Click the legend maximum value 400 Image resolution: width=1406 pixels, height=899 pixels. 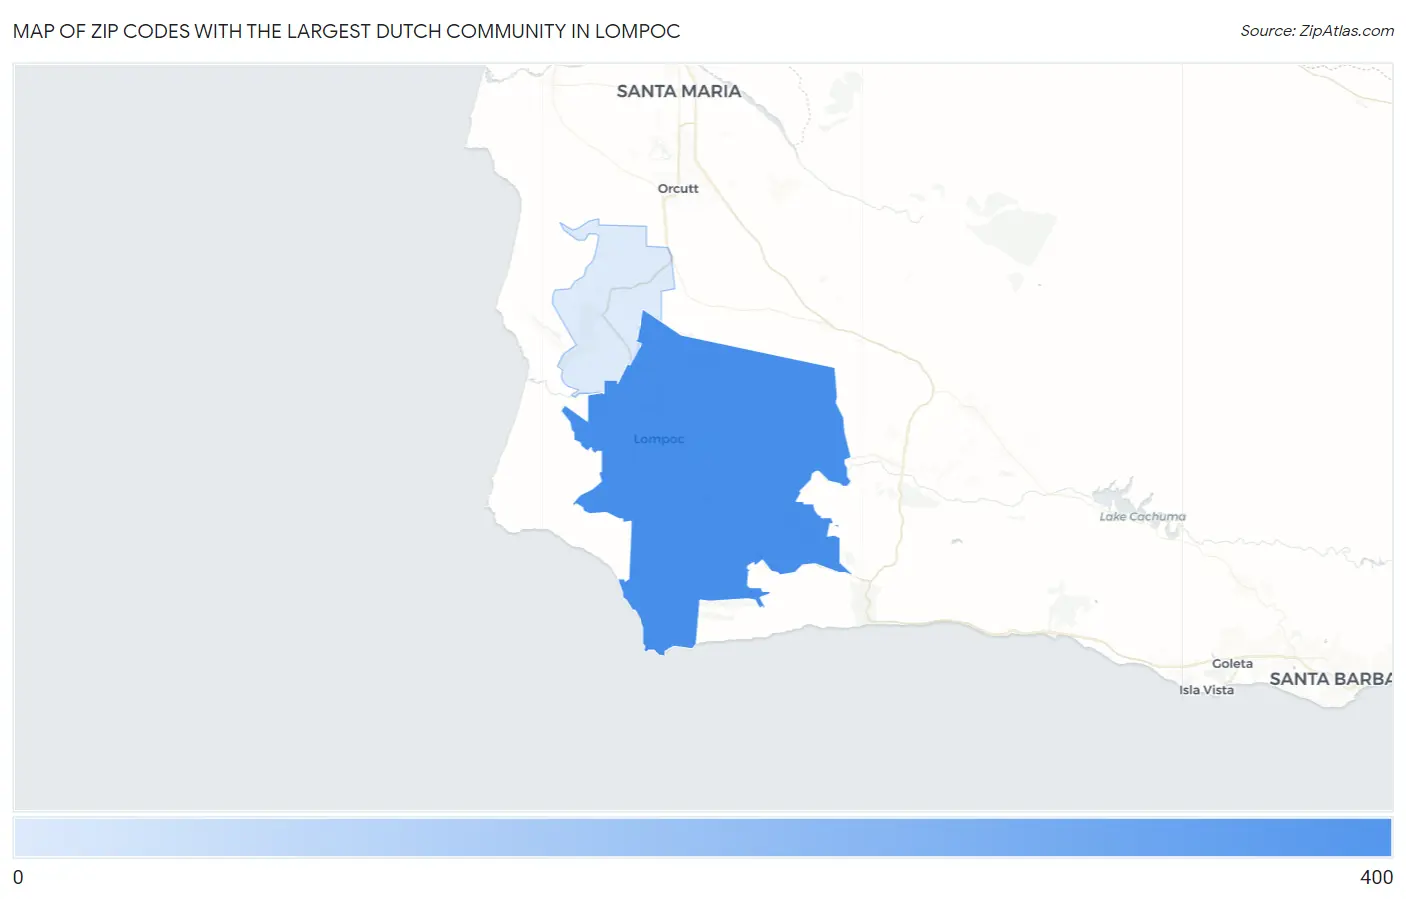coord(1376,877)
